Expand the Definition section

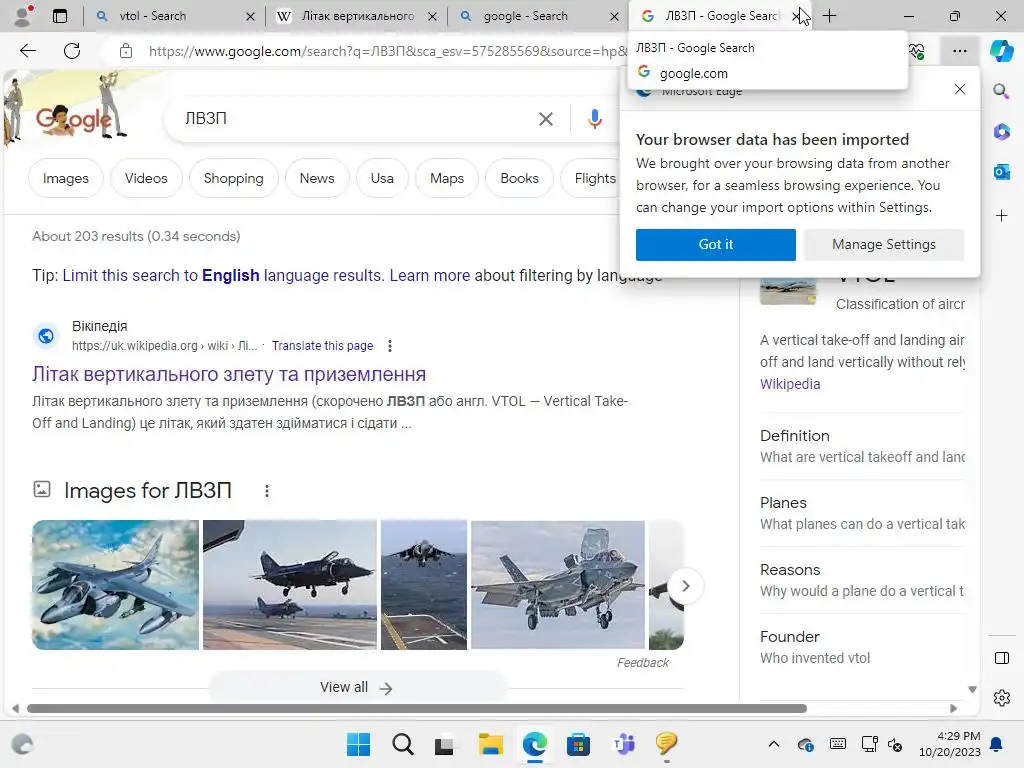pos(862,446)
